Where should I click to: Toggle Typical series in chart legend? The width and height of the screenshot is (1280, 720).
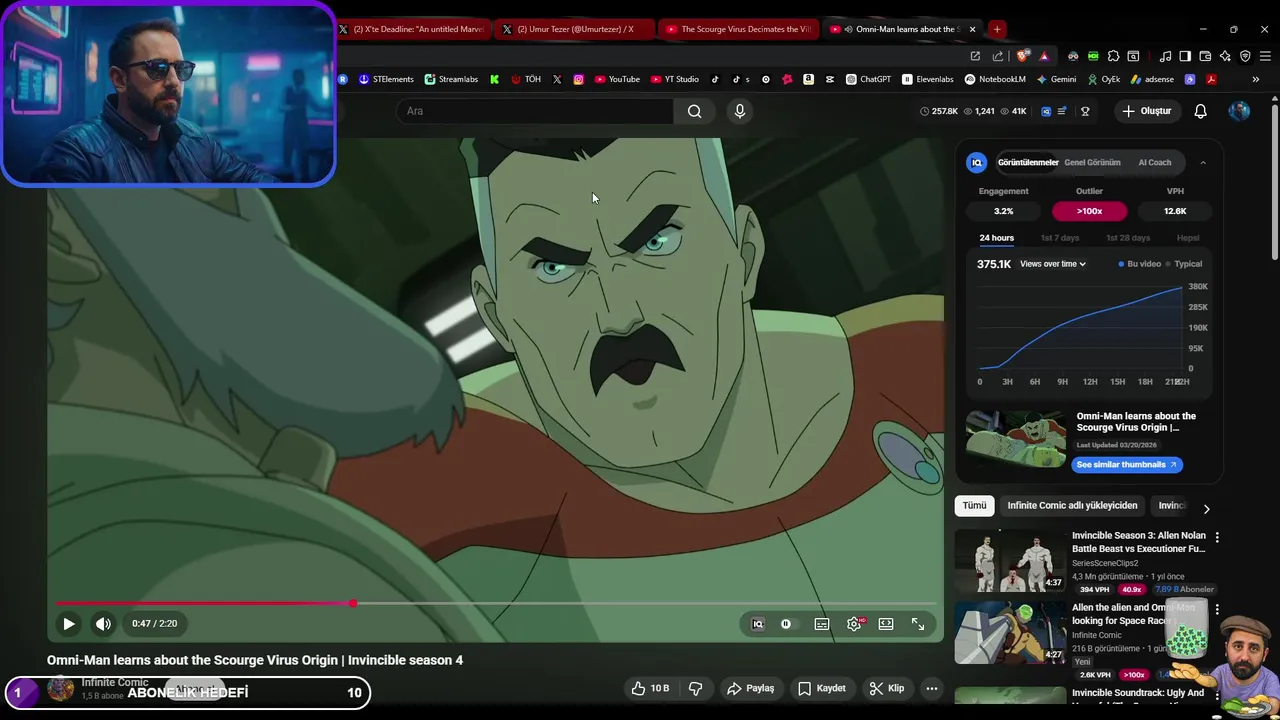[x=1185, y=264]
